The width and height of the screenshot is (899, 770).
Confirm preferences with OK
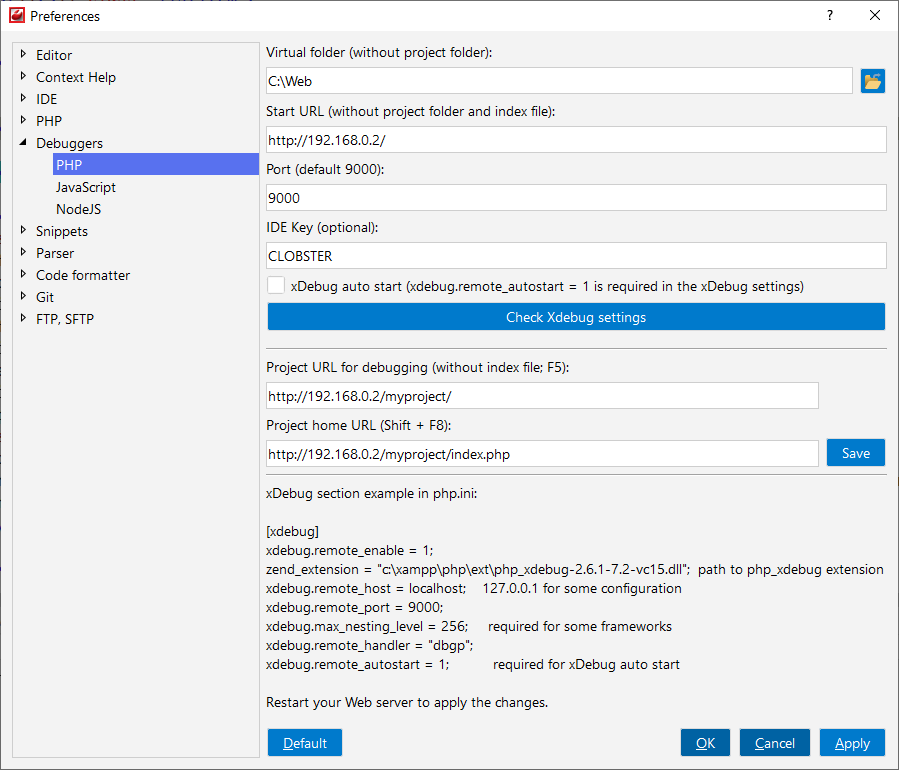pyautogui.click(x=705, y=742)
